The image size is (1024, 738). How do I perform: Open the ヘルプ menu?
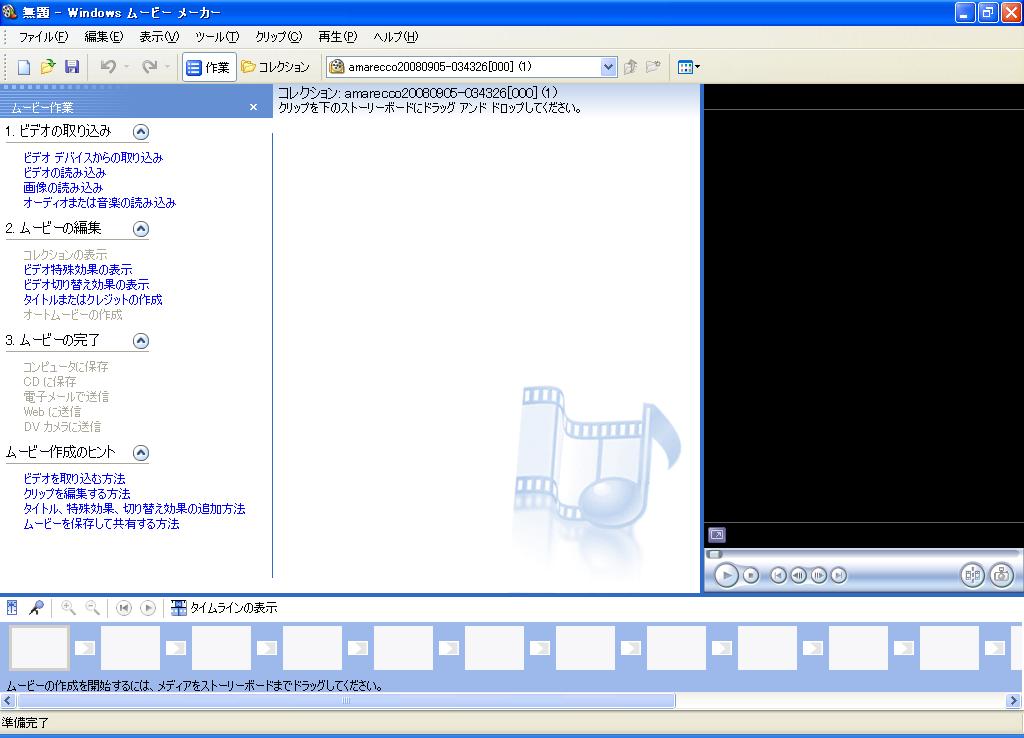[x=395, y=37]
